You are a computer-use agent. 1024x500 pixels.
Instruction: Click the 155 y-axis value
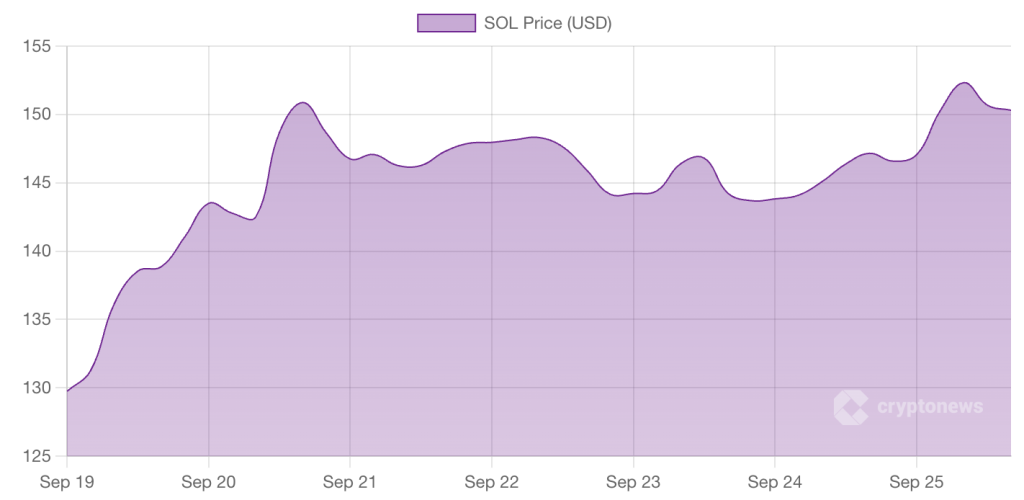(39, 47)
